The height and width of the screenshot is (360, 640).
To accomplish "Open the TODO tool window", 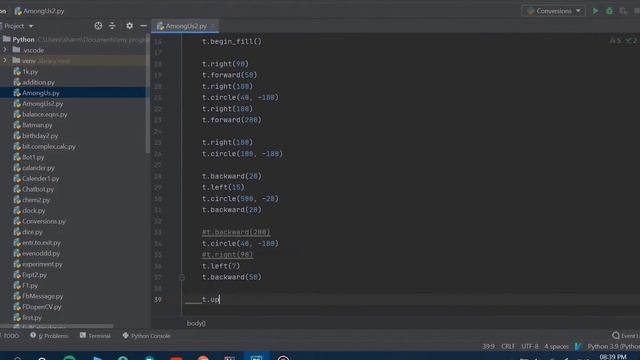I will coord(10,336).
